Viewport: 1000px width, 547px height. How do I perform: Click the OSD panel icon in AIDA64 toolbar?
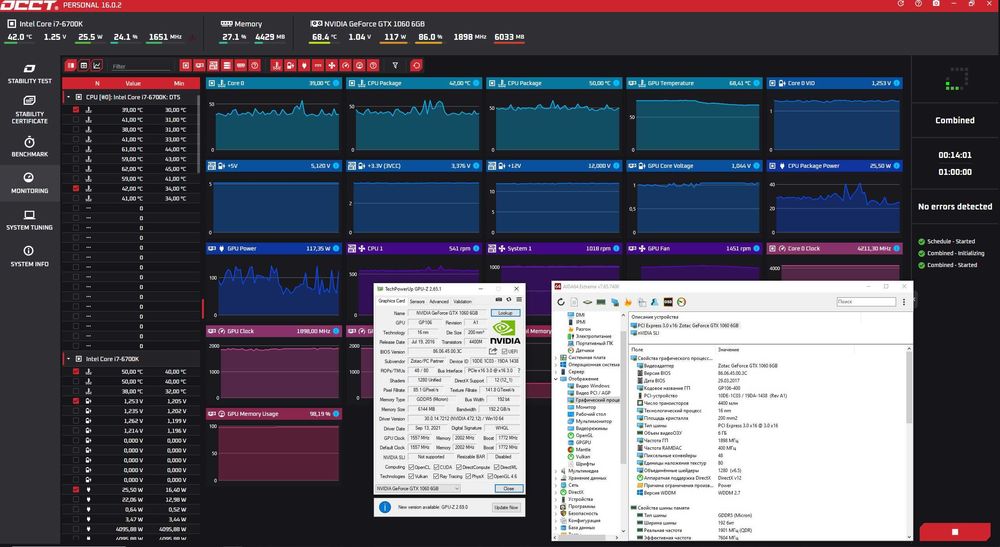tap(668, 302)
